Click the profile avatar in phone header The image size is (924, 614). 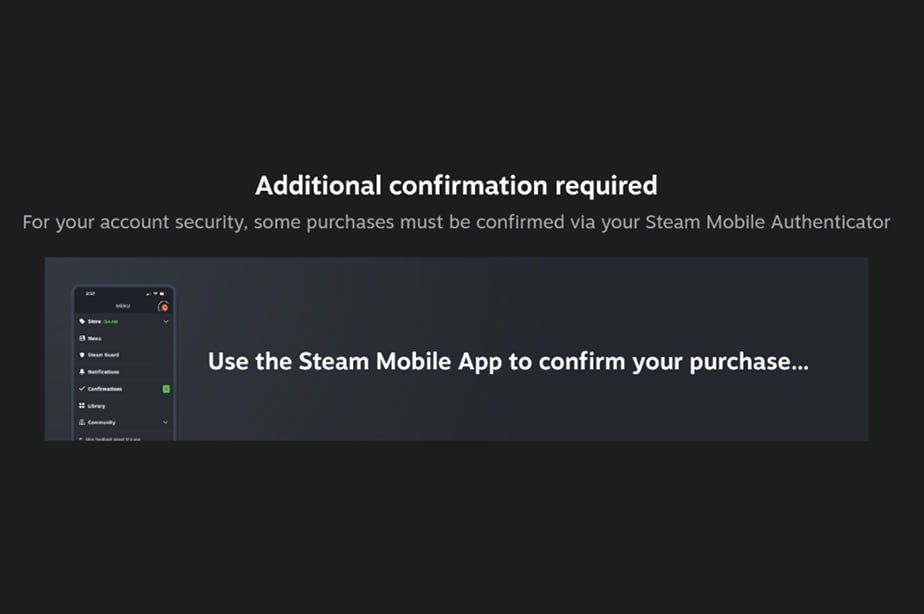(x=164, y=307)
